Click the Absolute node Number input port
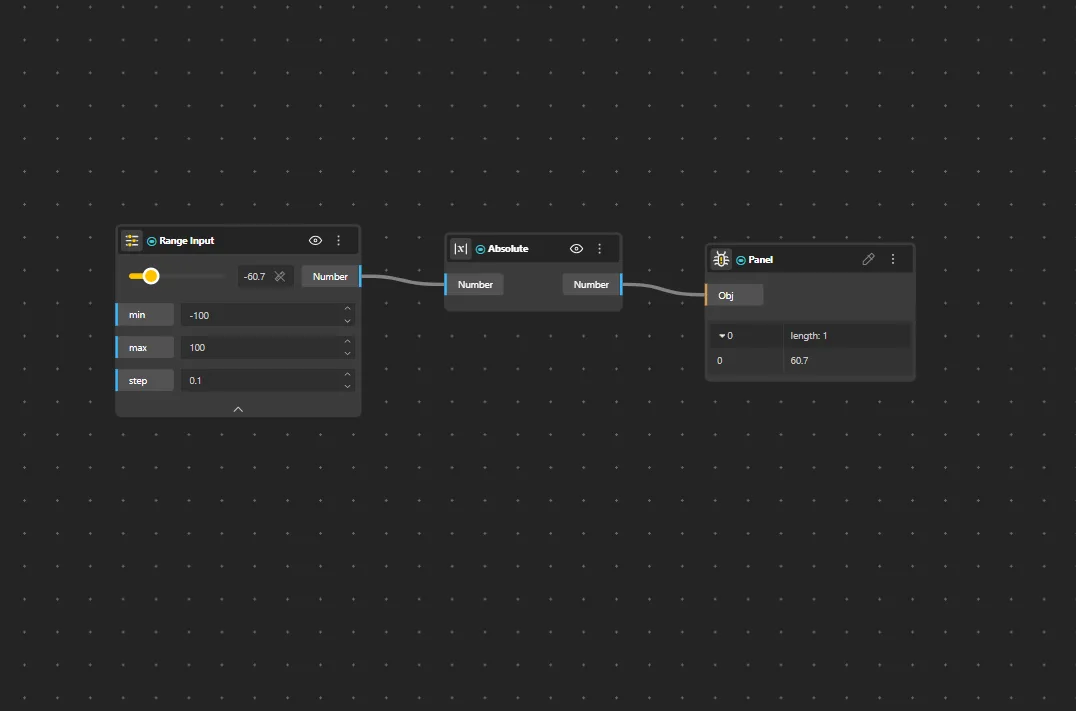1076x711 pixels. coord(475,285)
